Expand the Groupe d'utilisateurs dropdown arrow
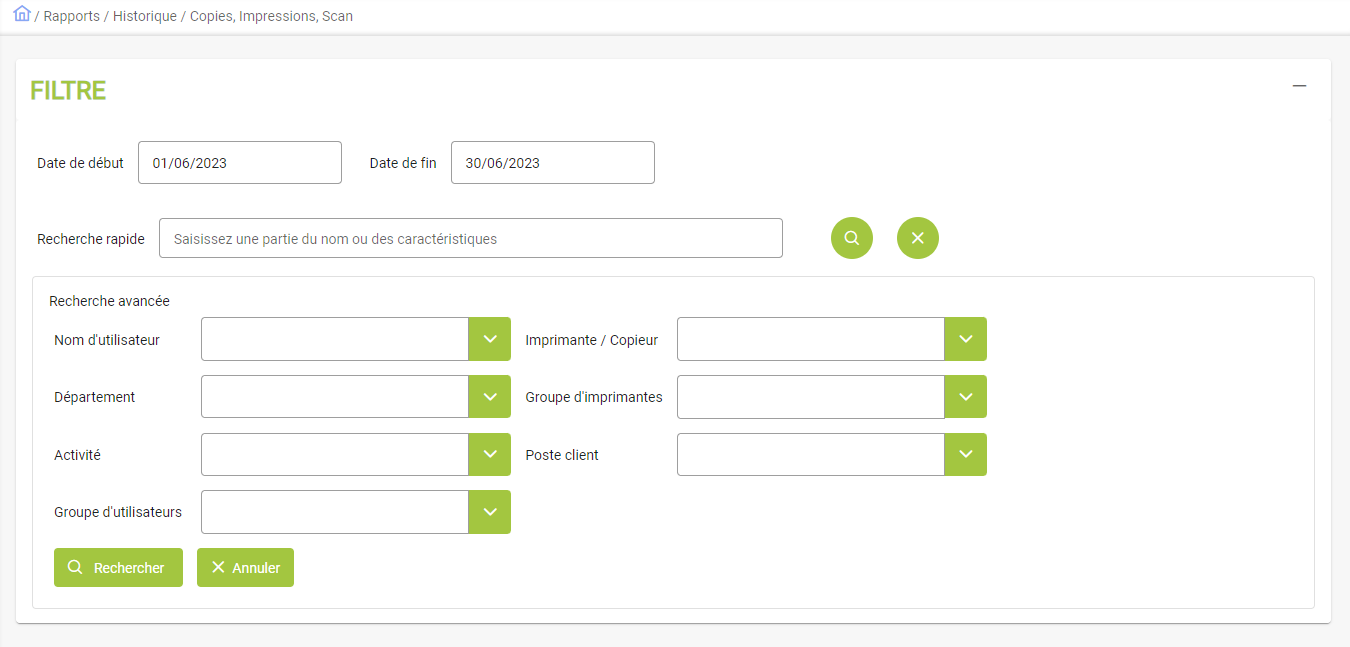 (x=490, y=512)
